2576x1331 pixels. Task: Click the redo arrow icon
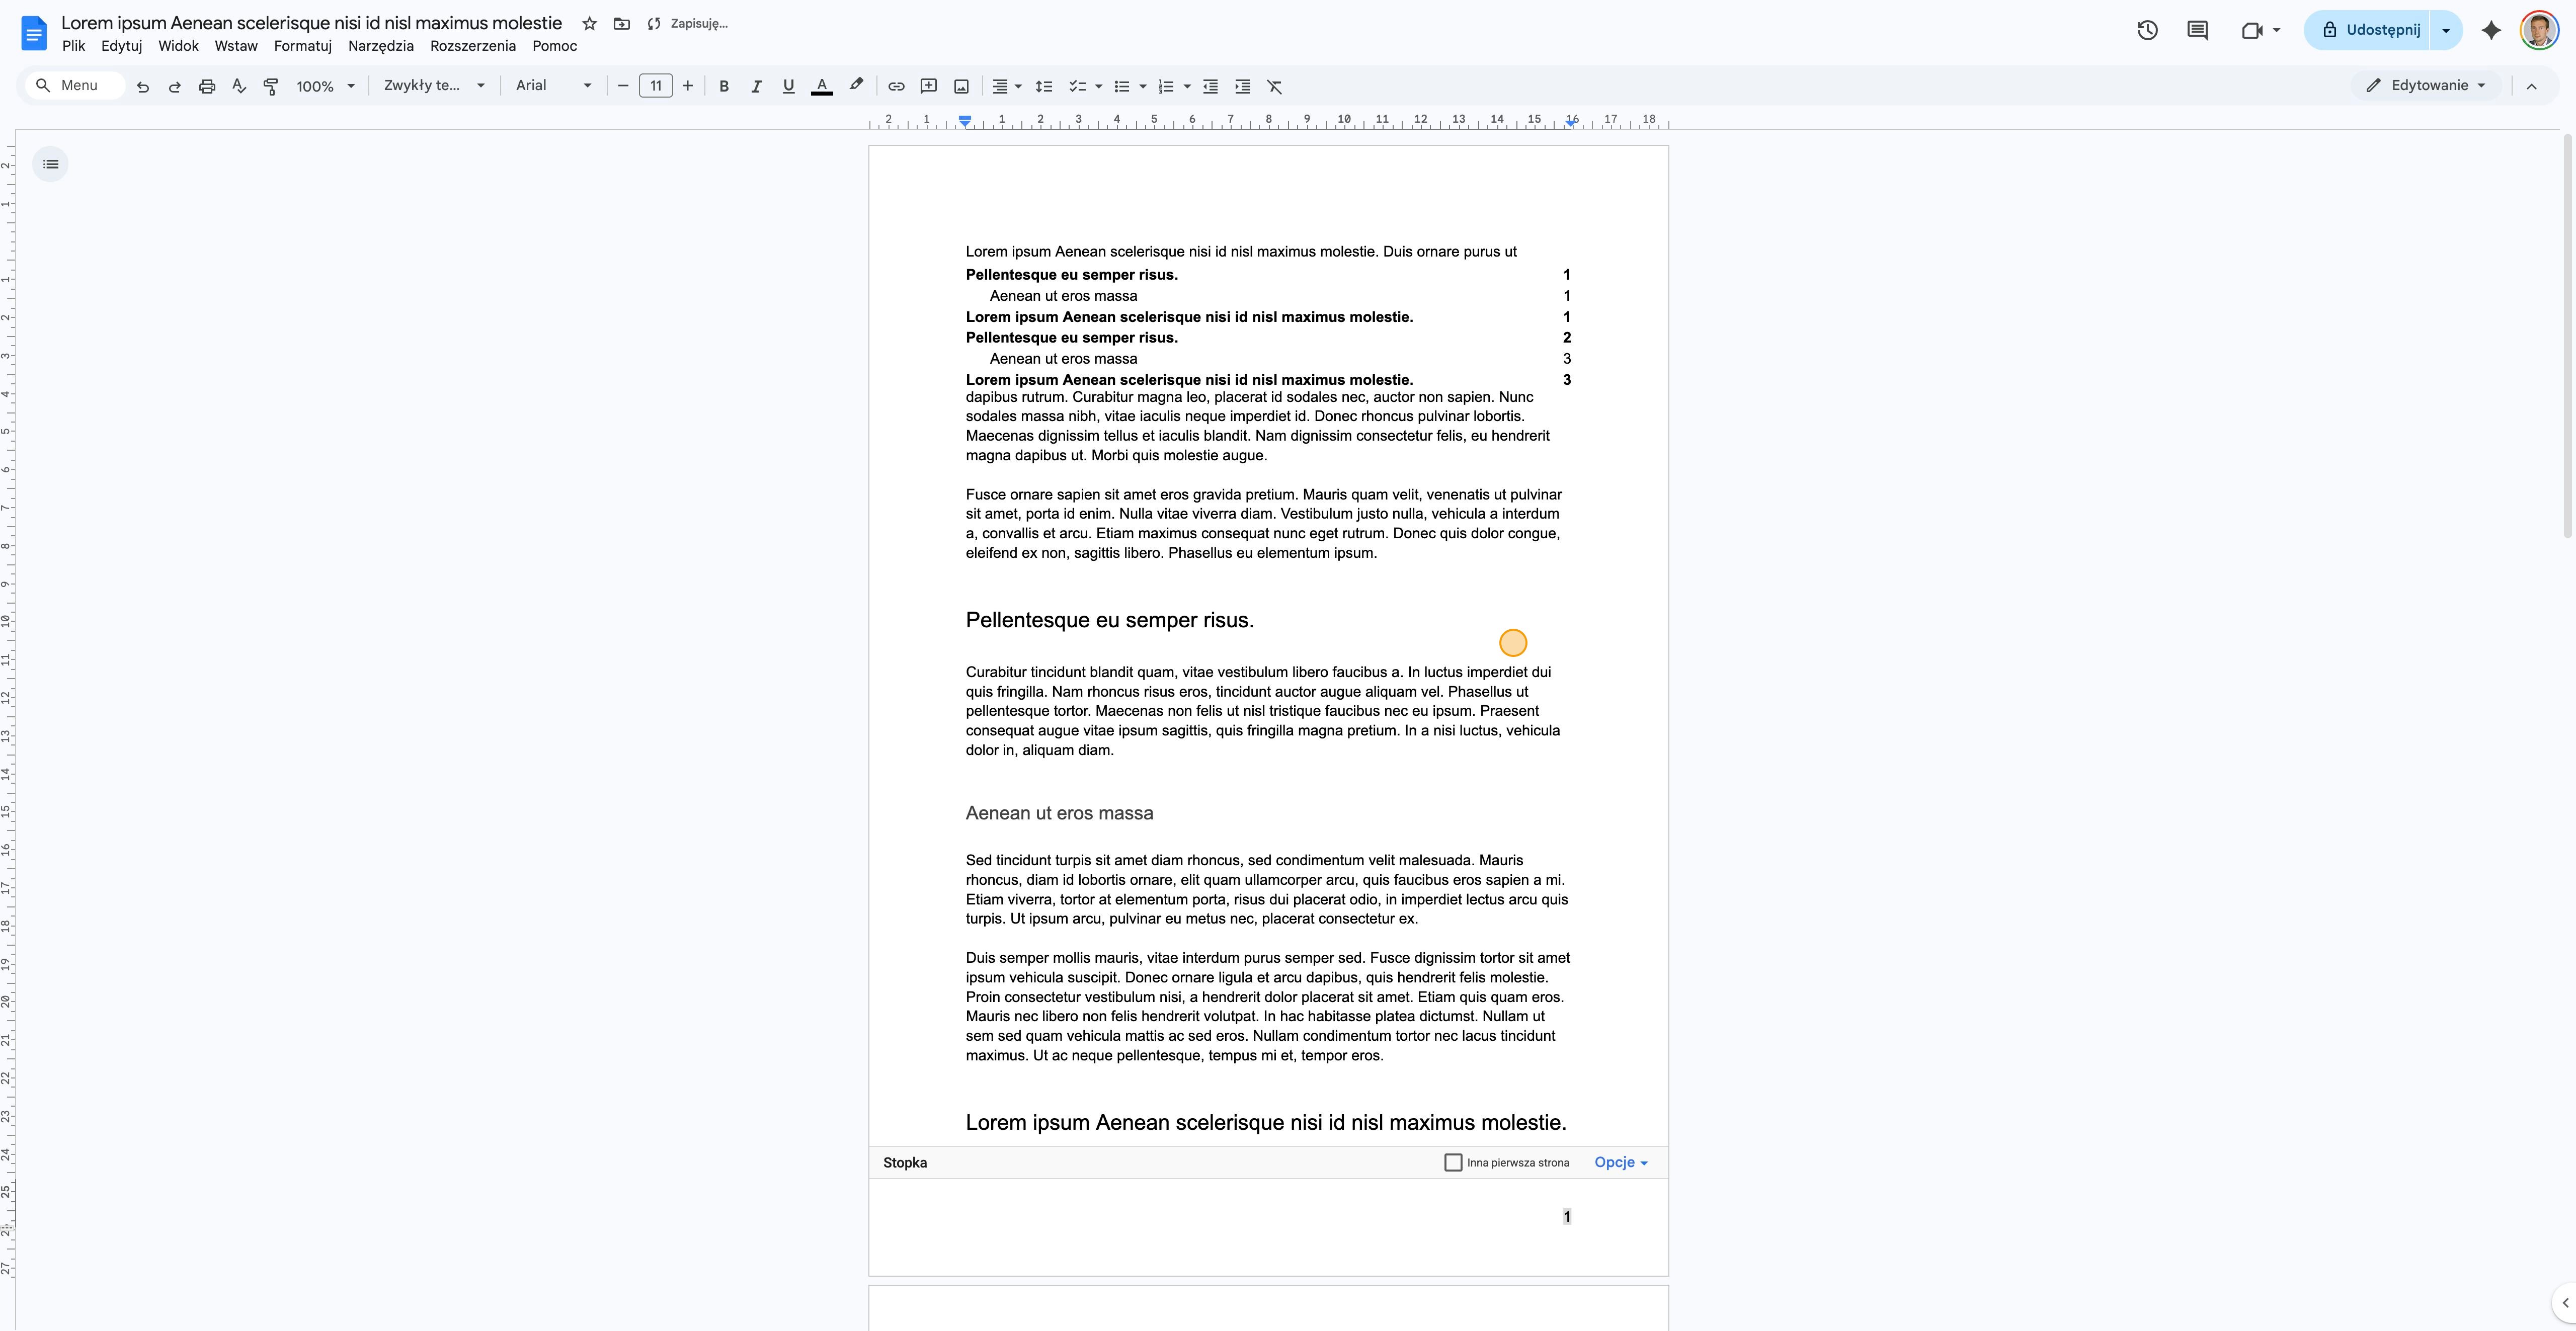(175, 87)
